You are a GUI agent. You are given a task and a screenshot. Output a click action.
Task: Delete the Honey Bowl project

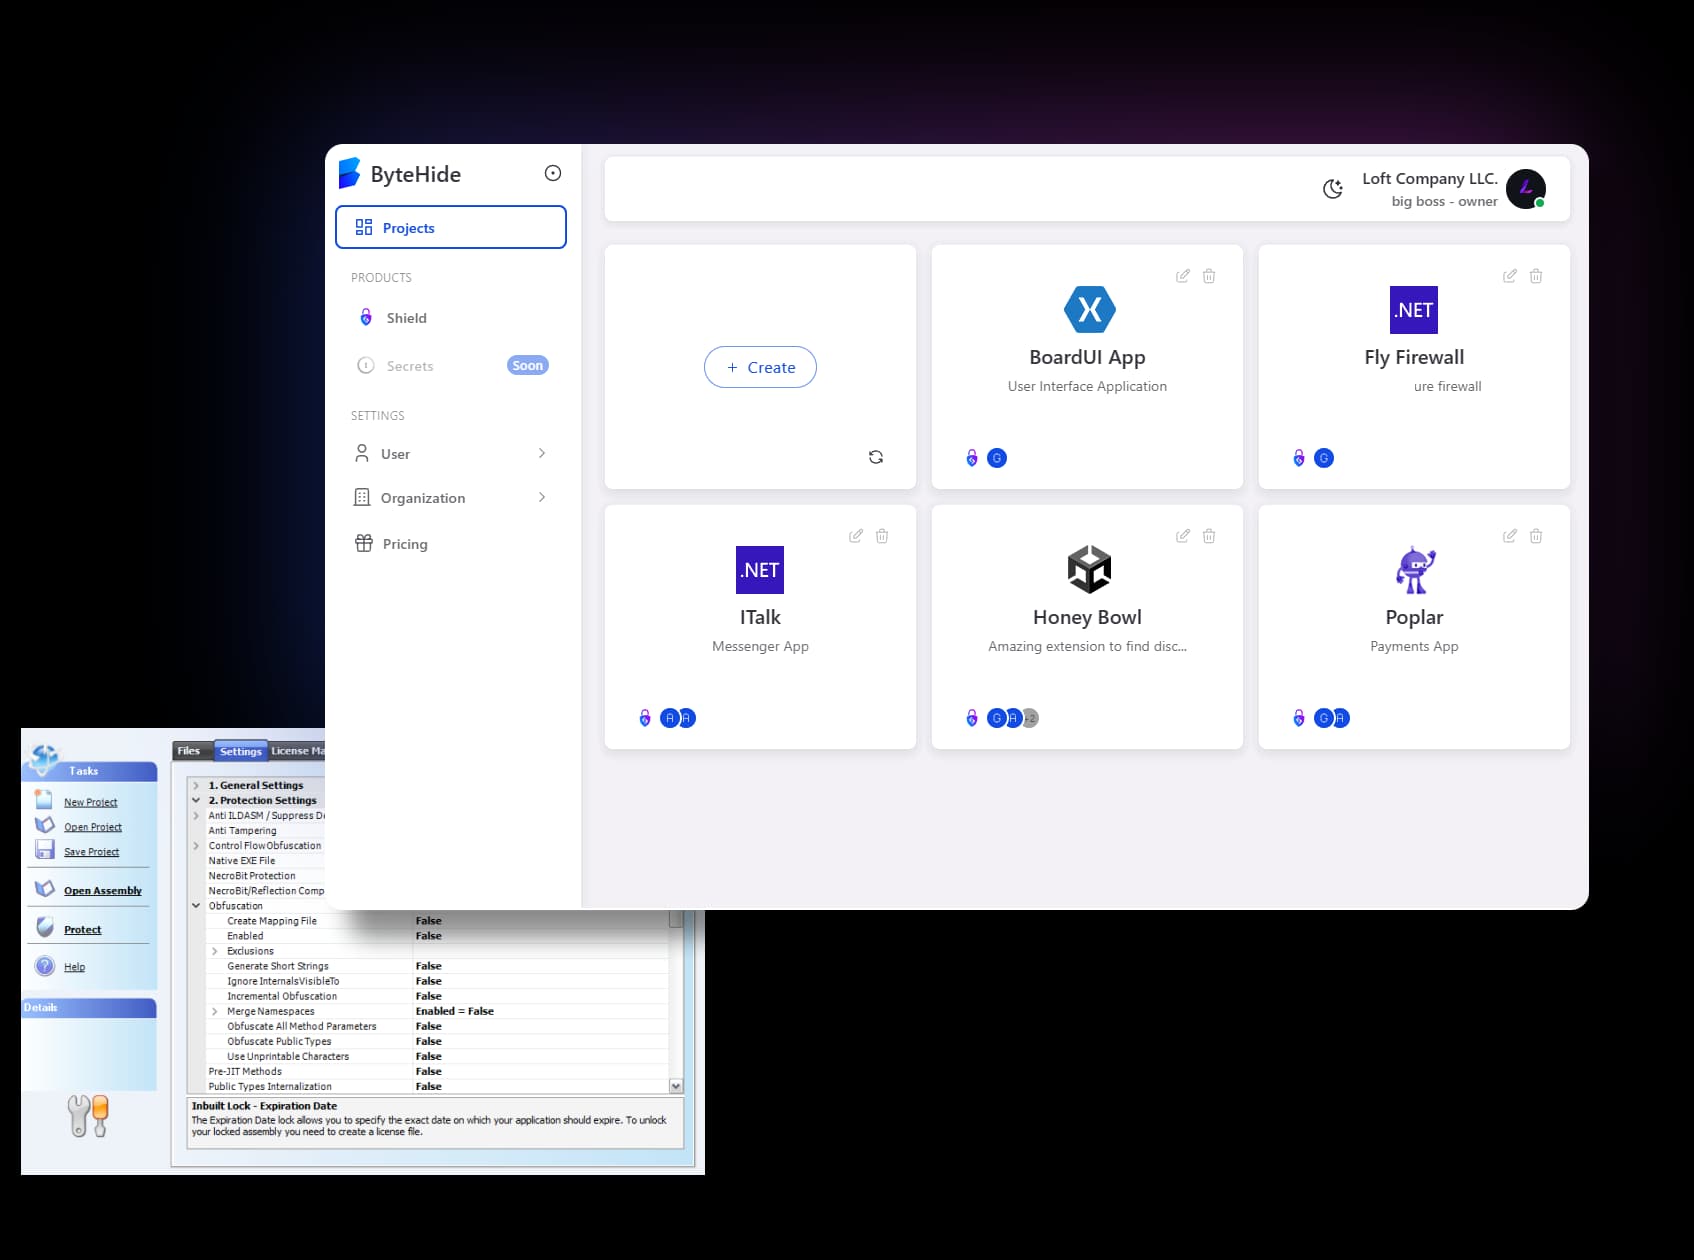pos(1209,536)
